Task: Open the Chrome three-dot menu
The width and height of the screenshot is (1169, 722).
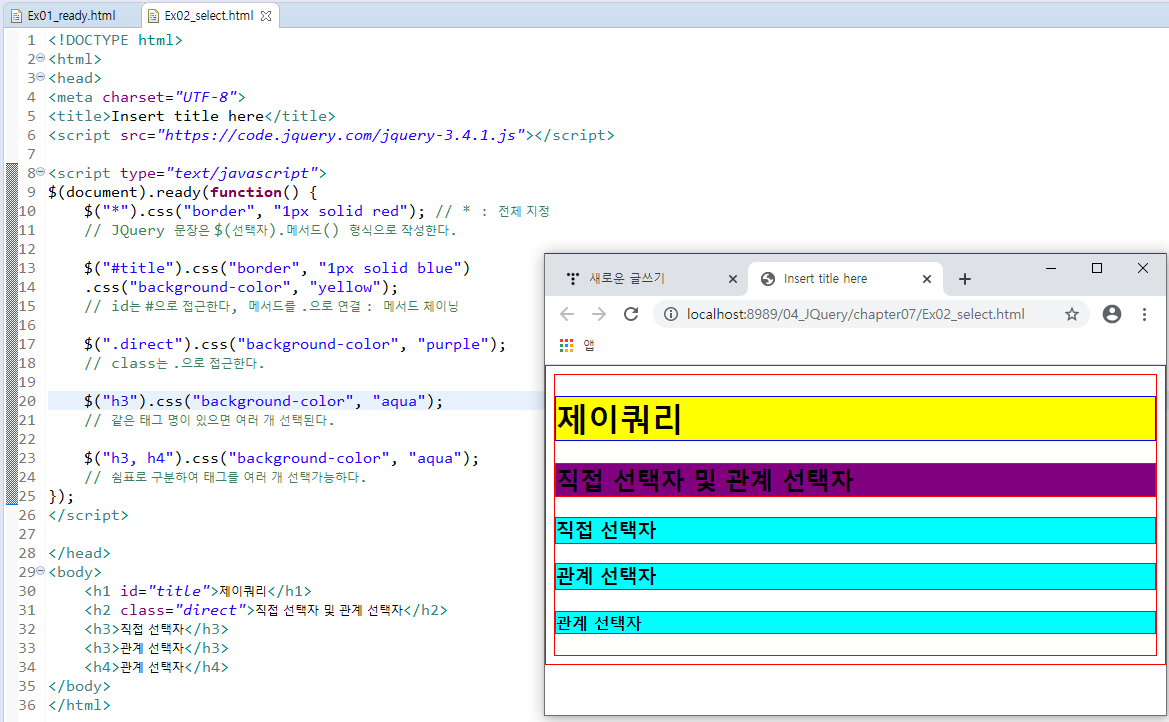Action: tap(1144, 314)
